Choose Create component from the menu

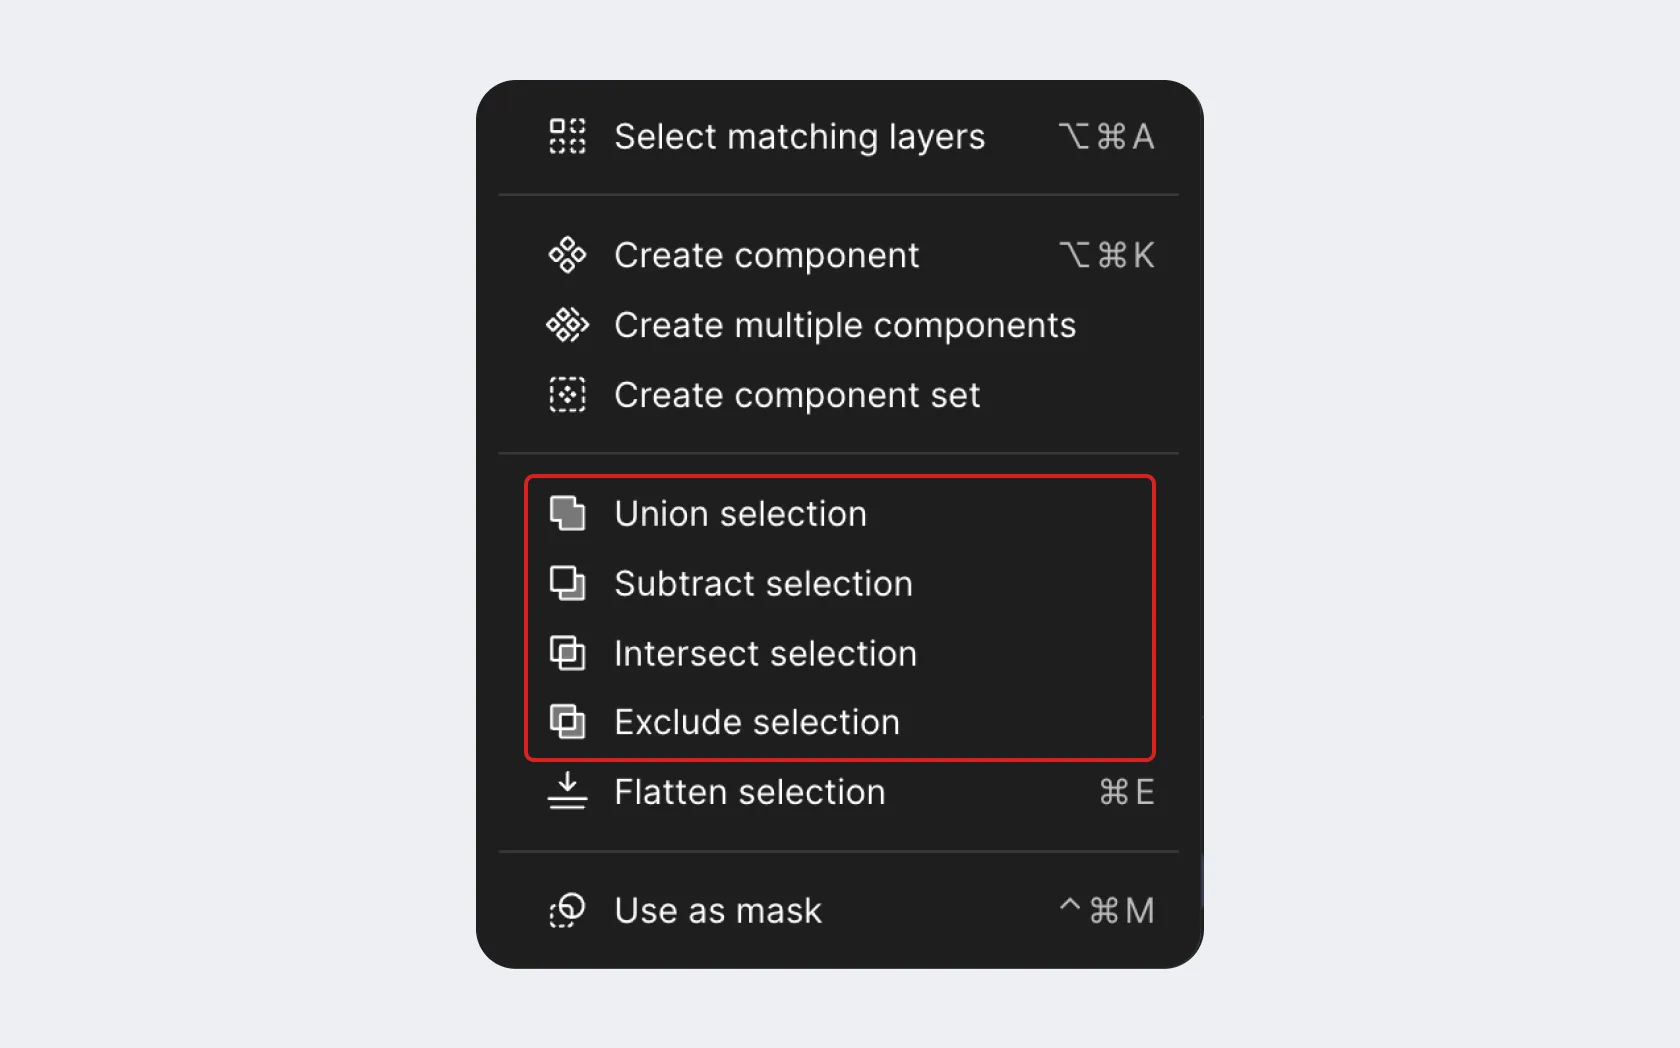(766, 256)
